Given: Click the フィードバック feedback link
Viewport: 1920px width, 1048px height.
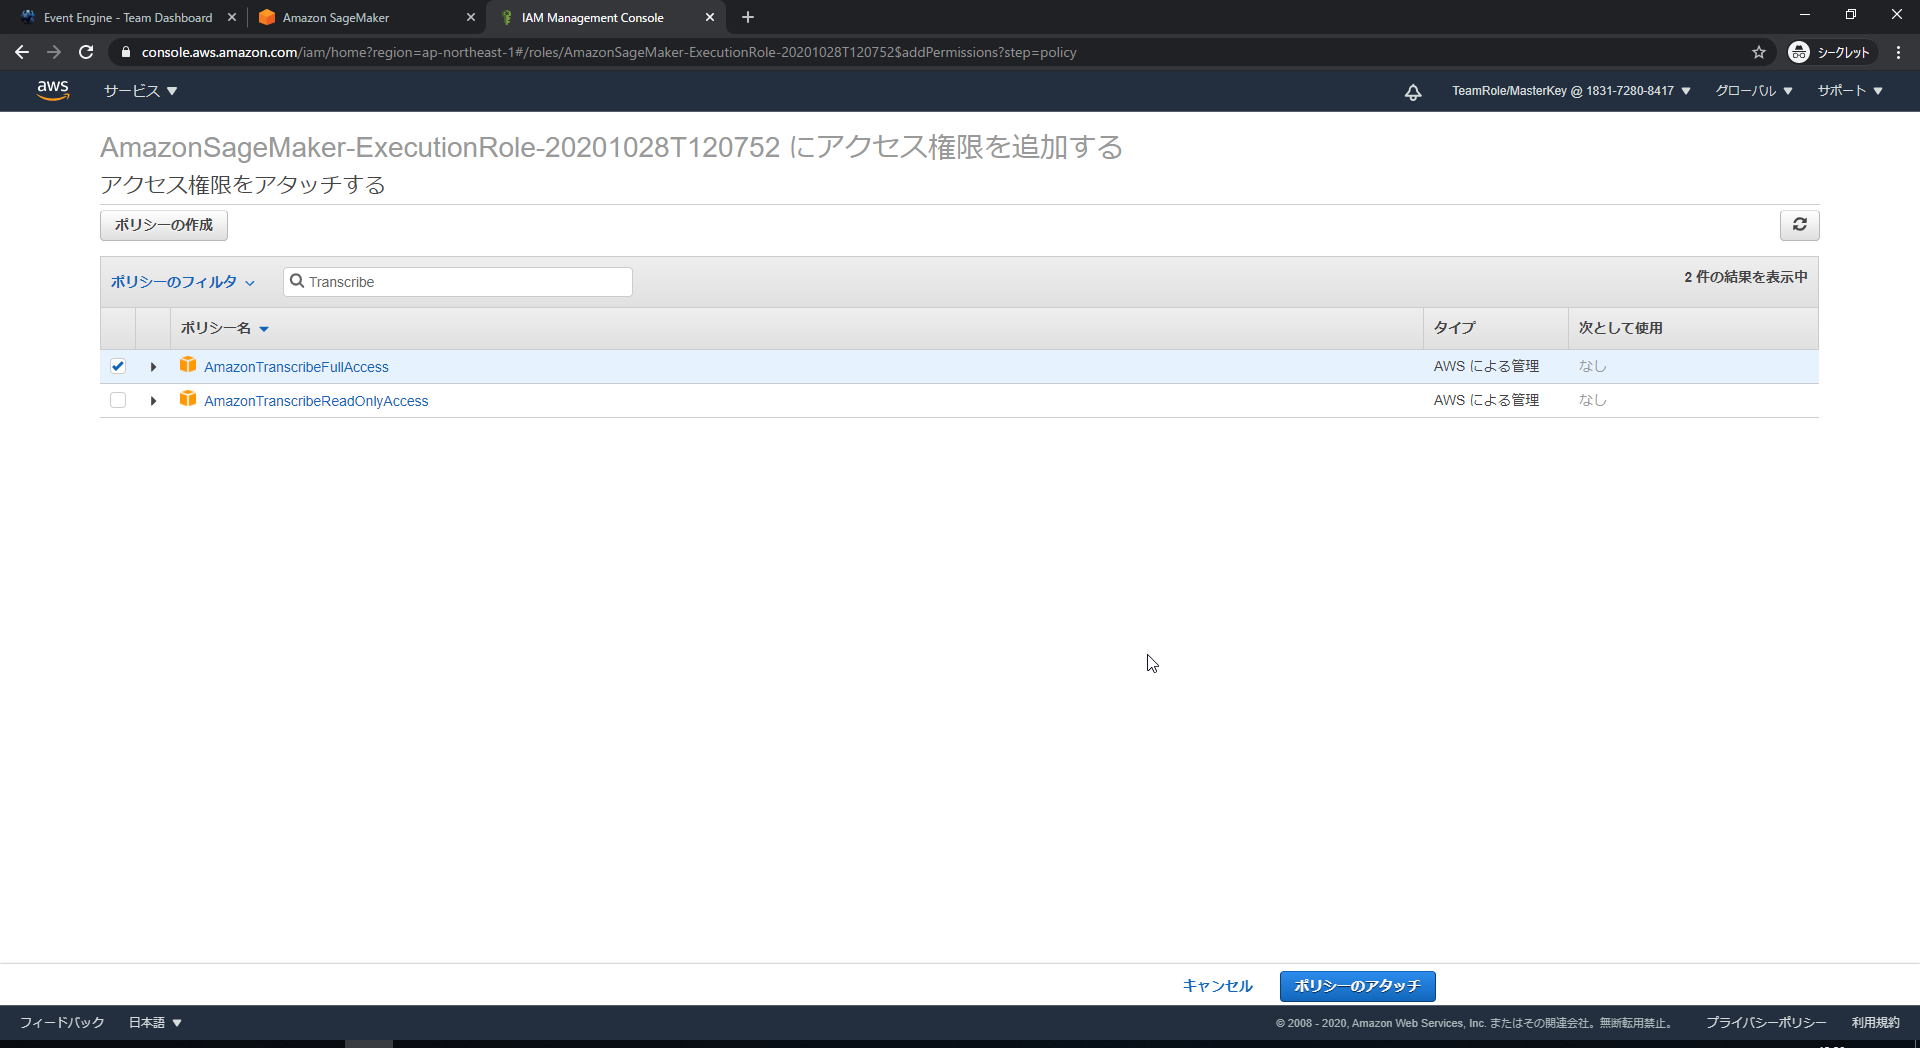Looking at the screenshot, I should coord(62,1022).
